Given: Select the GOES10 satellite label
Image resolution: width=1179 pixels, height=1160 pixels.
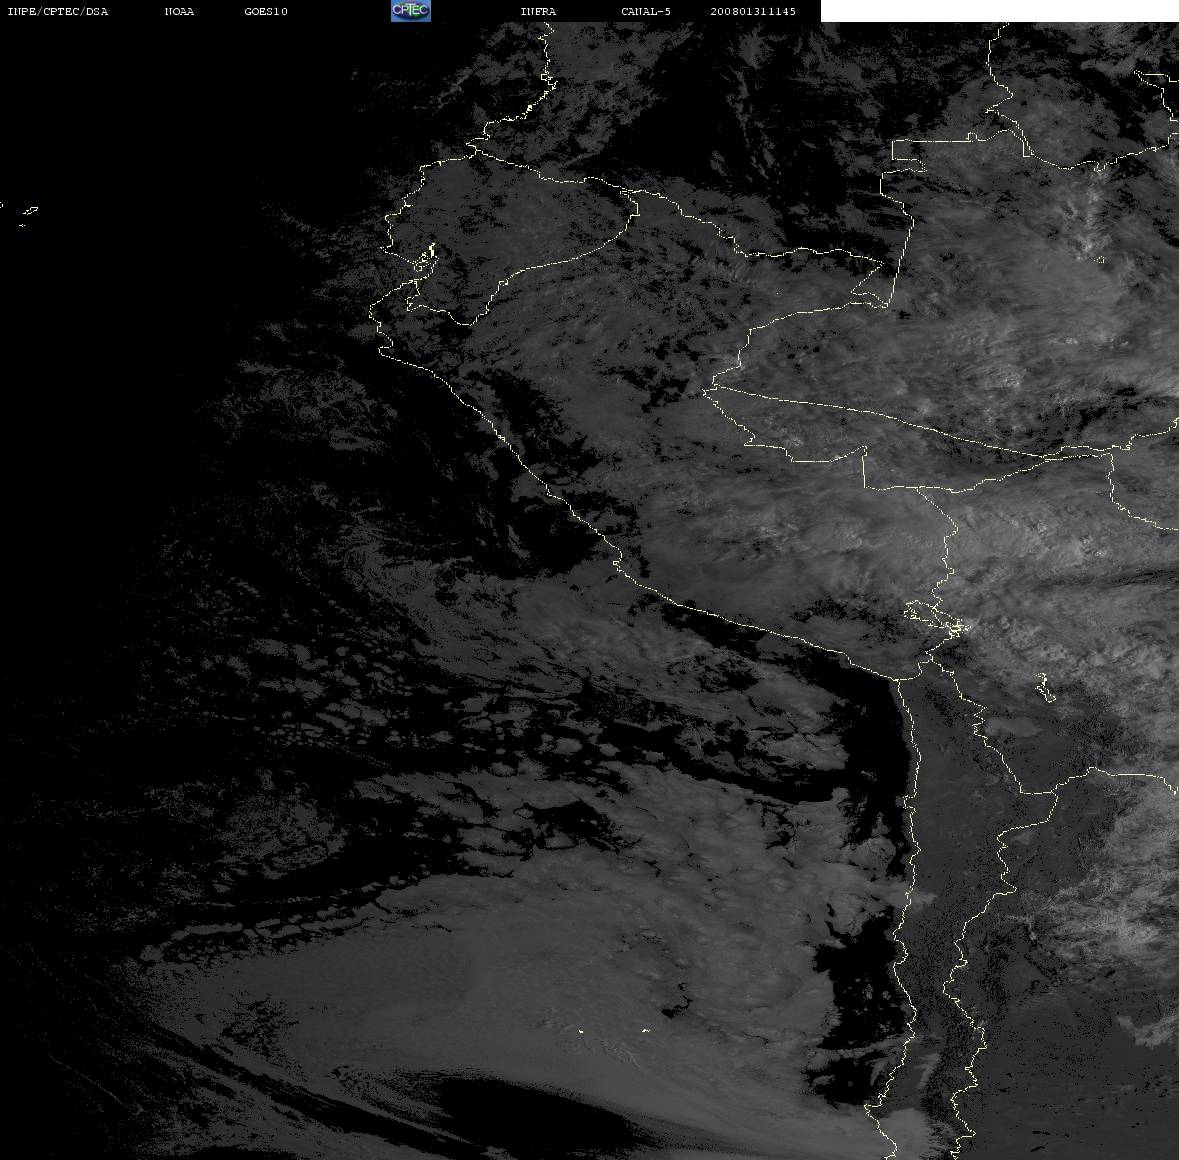Looking at the screenshot, I should pyautogui.click(x=266, y=11).
